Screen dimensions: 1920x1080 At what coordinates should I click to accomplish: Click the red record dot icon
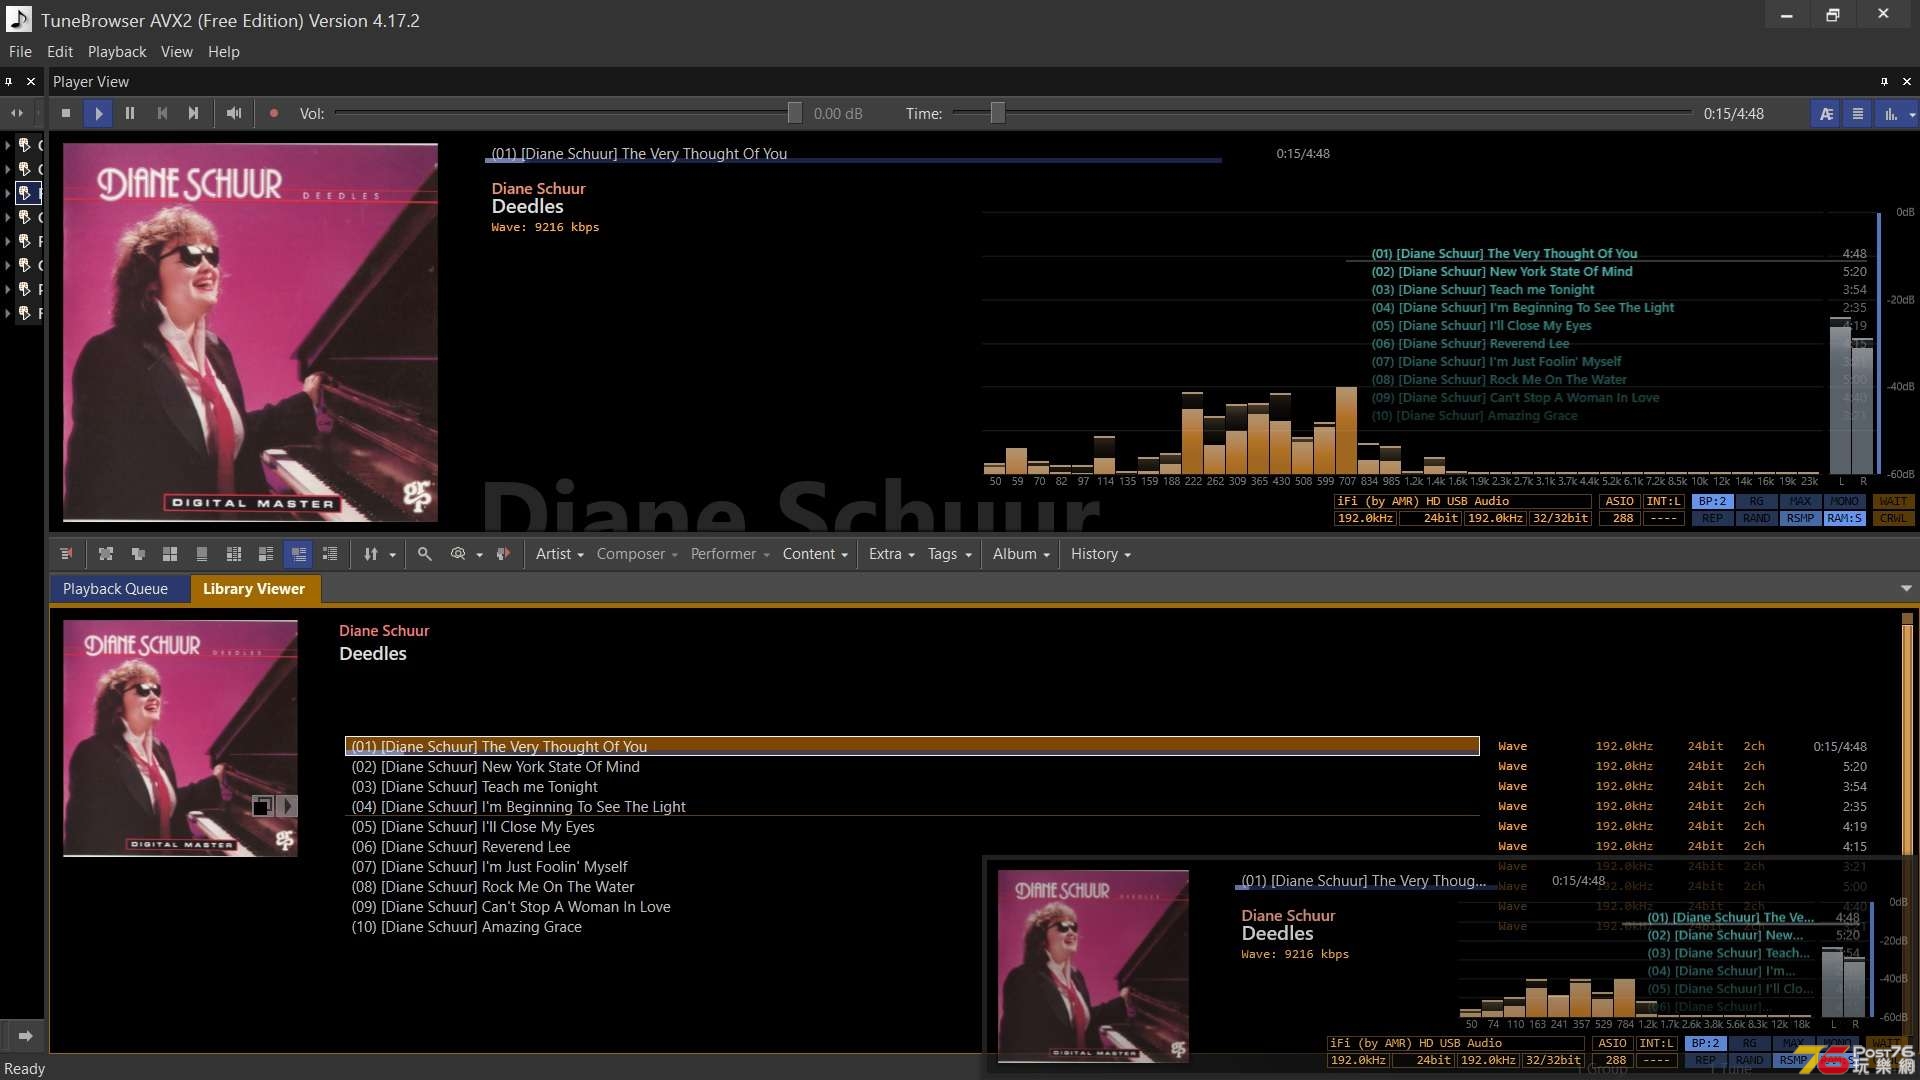tap(274, 114)
